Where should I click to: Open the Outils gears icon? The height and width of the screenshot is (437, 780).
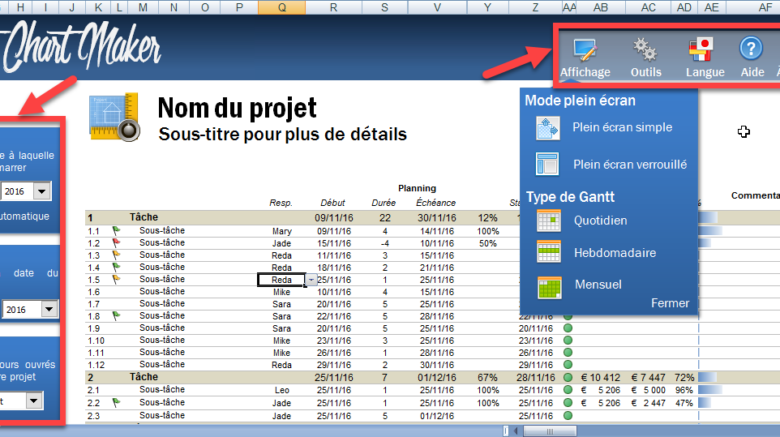tap(646, 56)
